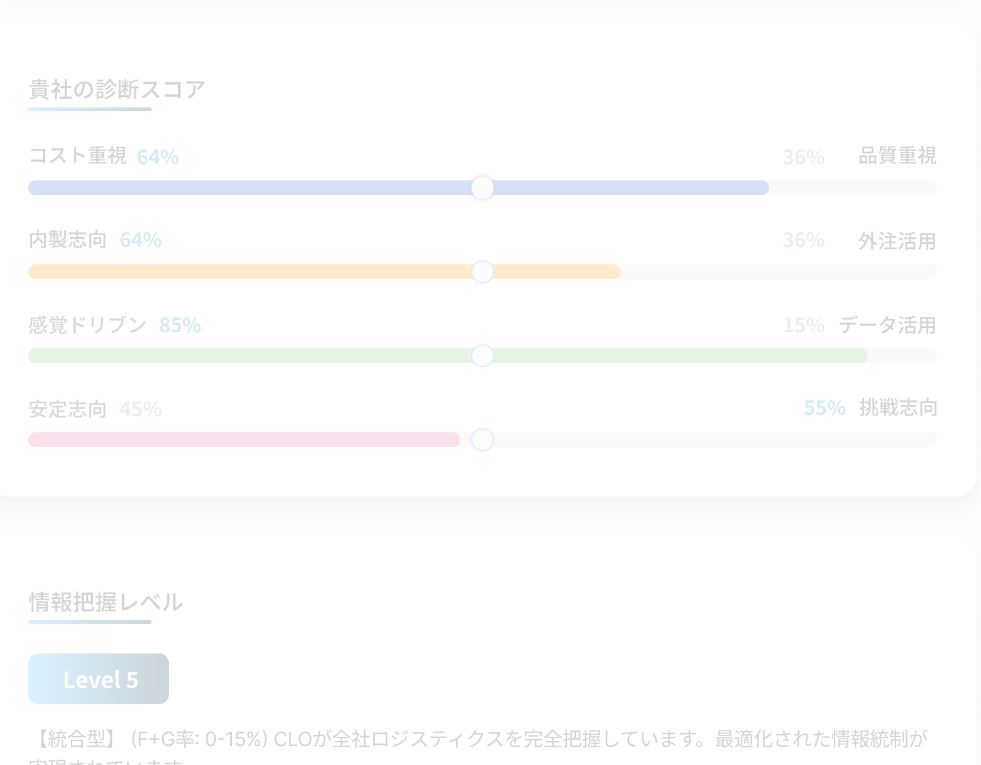Click the 外注活用 label

(897, 240)
